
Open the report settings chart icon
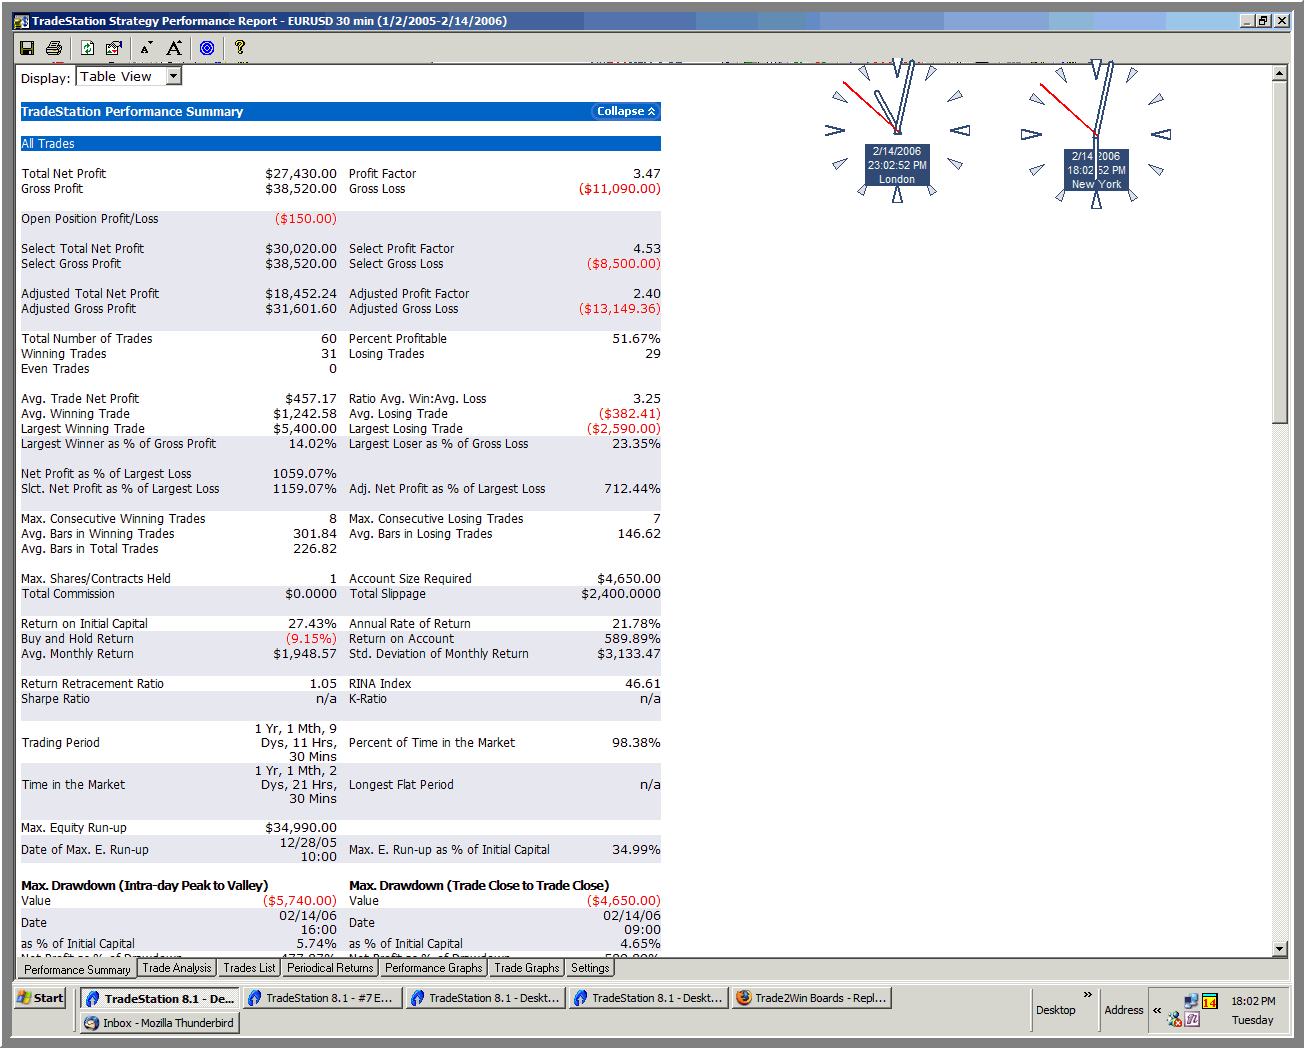113,48
